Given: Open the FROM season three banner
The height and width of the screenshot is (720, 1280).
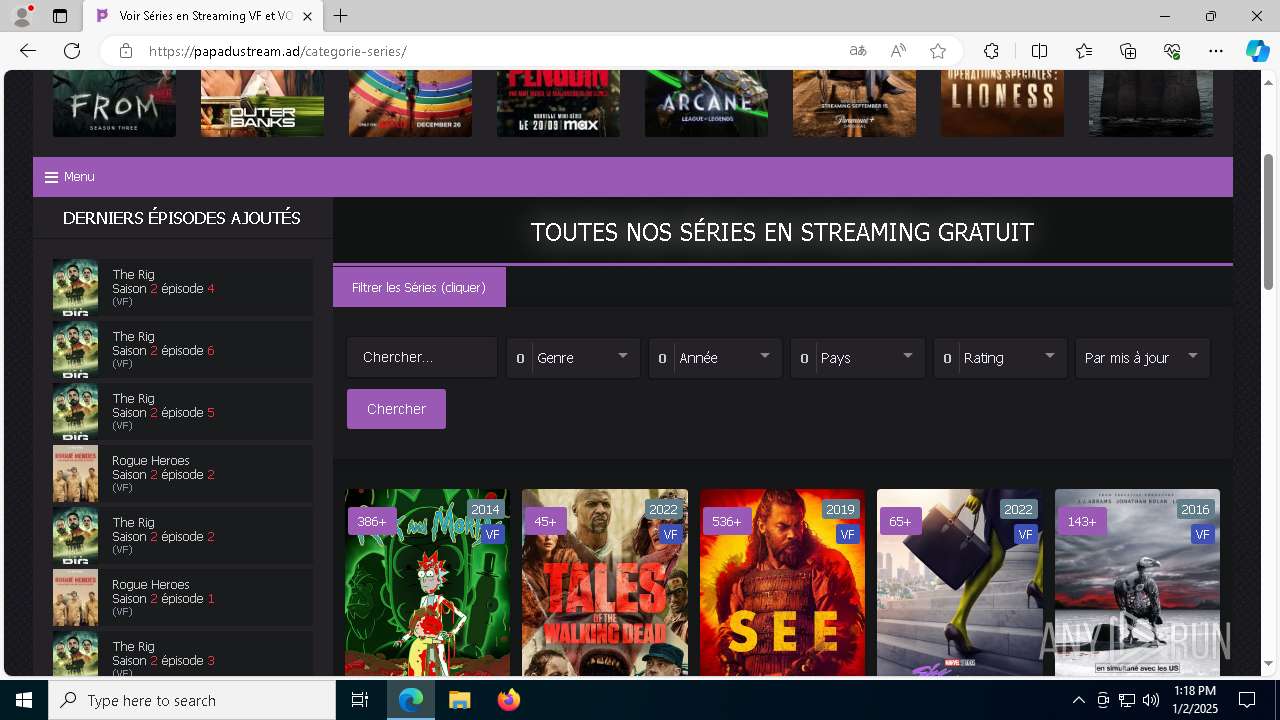Looking at the screenshot, I should tap(114, 104).
